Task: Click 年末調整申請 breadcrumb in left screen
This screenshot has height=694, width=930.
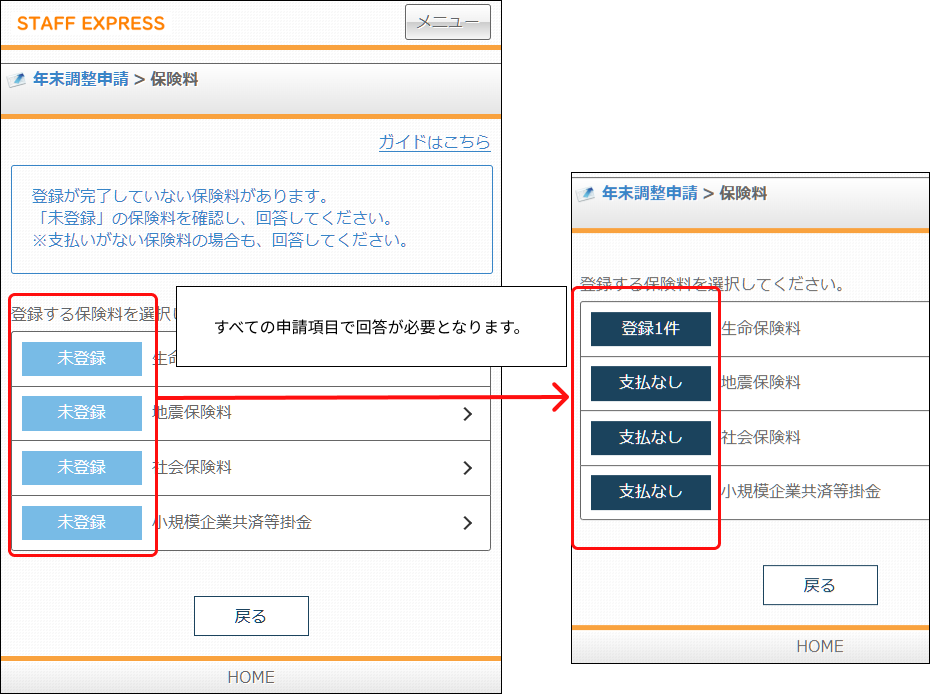Action: pyautogui.click(x=81, y=79)
